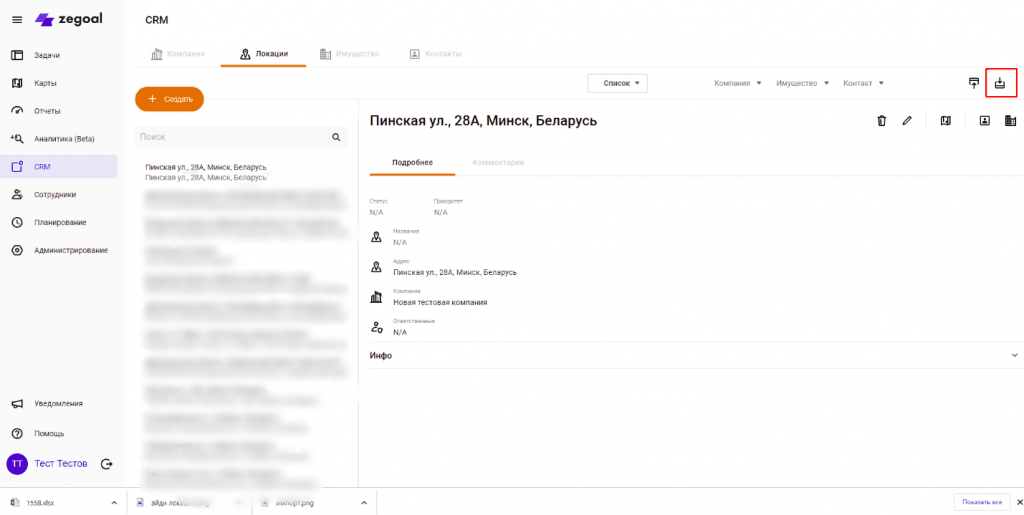The height and width of the screenshot is (515, 1024).
Task: Show the location on map via map icon
Action: coord(946,121)
